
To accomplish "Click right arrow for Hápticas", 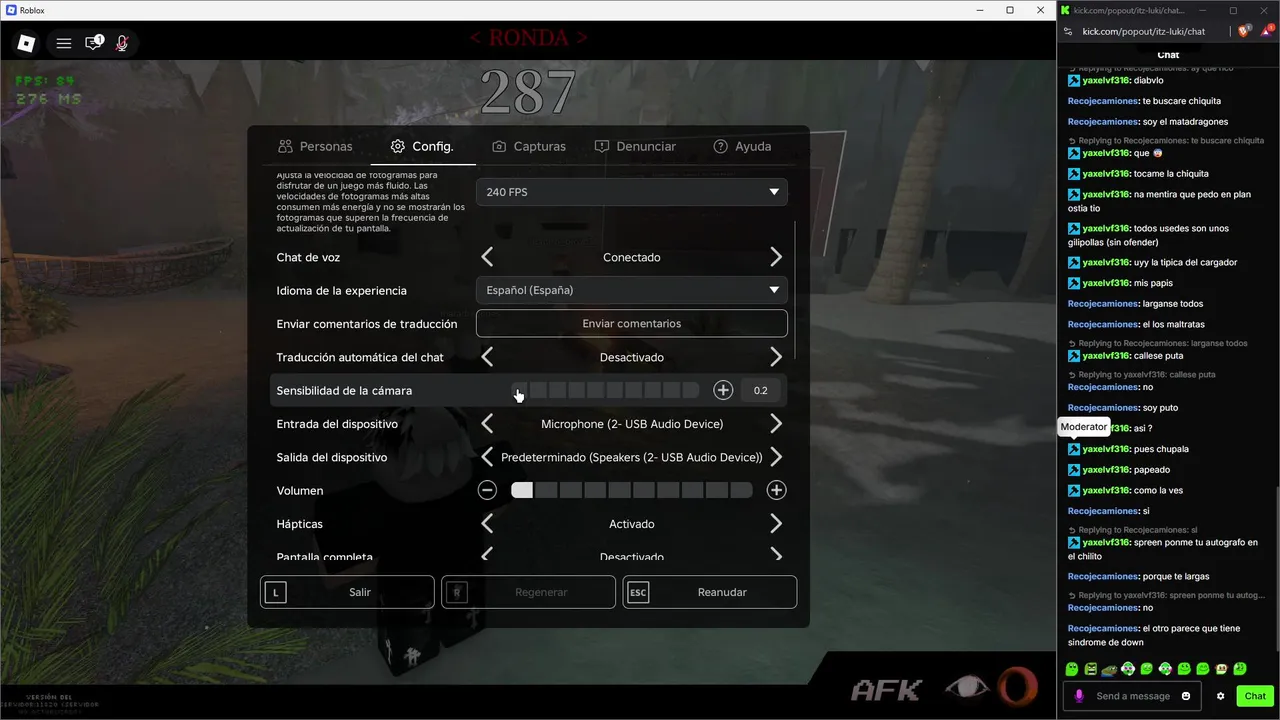I will [x=776, y=524].
